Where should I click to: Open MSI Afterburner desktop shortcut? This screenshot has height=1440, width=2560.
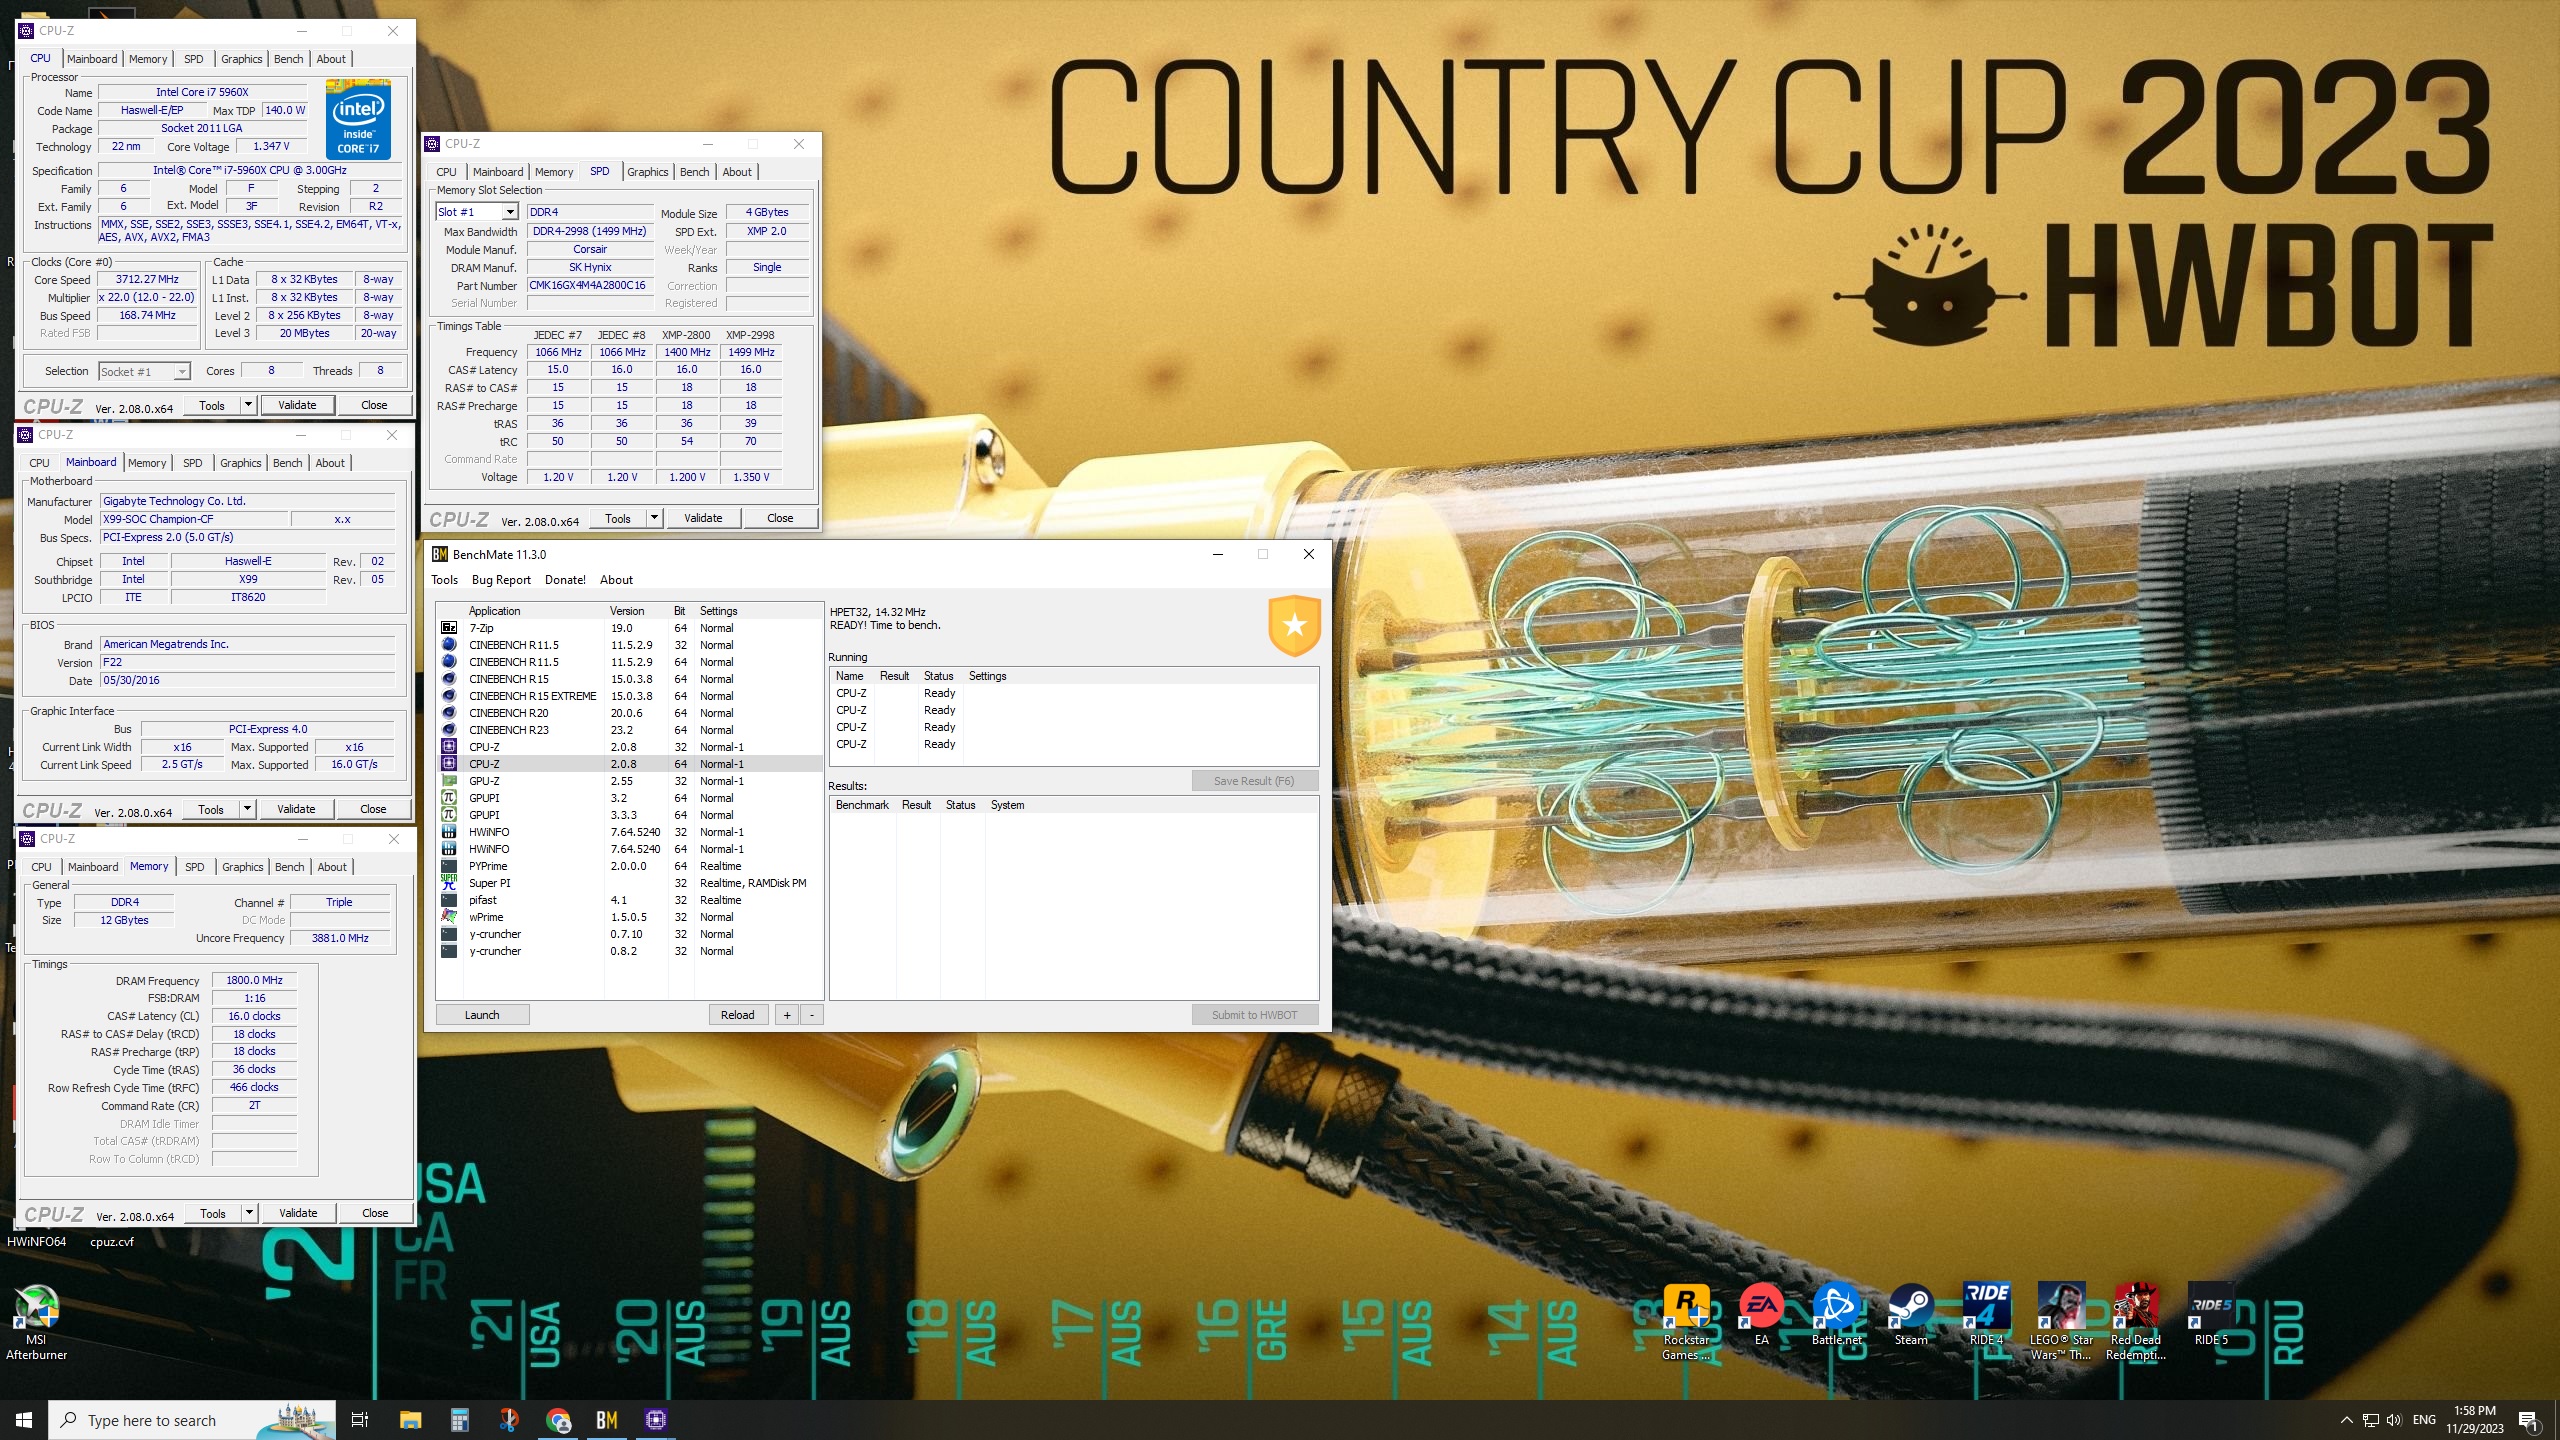click(36, 1322)
